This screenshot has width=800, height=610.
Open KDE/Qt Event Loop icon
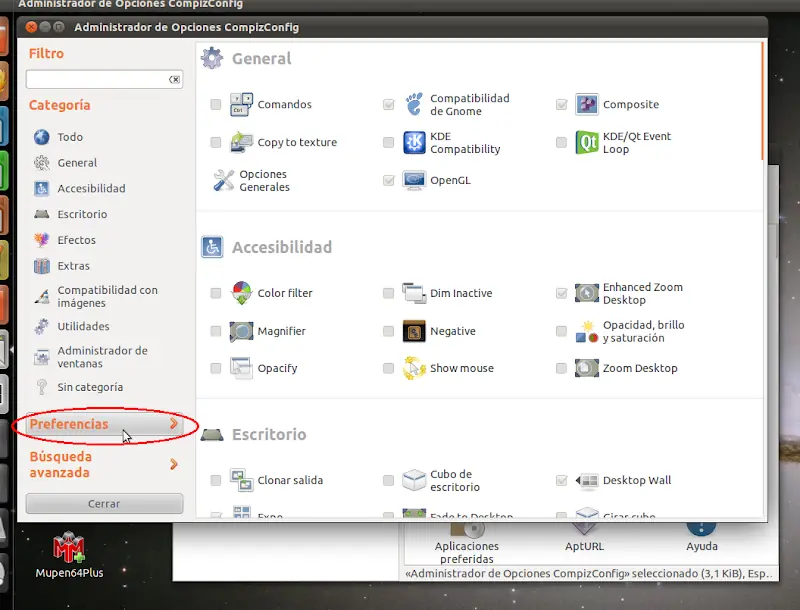pos(587,142)
